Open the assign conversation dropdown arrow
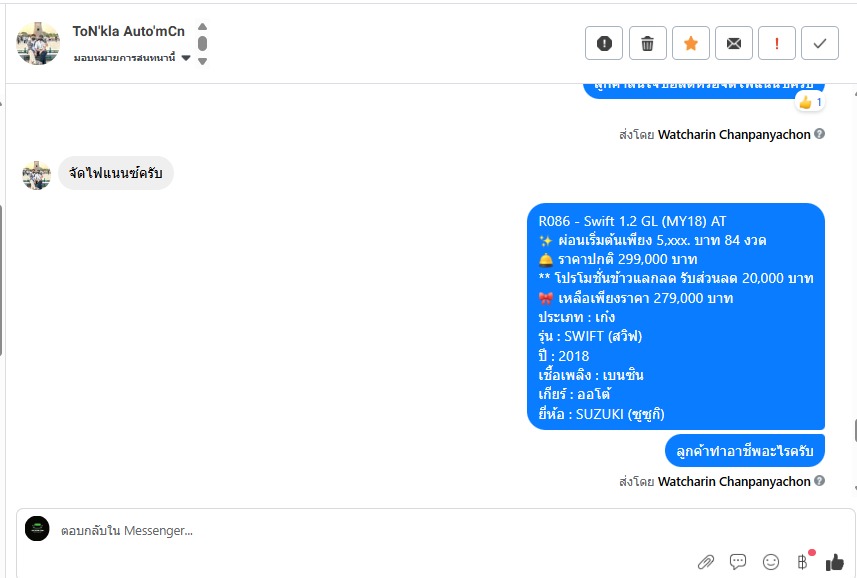This screenshot has height=578, width=857. 186,58
